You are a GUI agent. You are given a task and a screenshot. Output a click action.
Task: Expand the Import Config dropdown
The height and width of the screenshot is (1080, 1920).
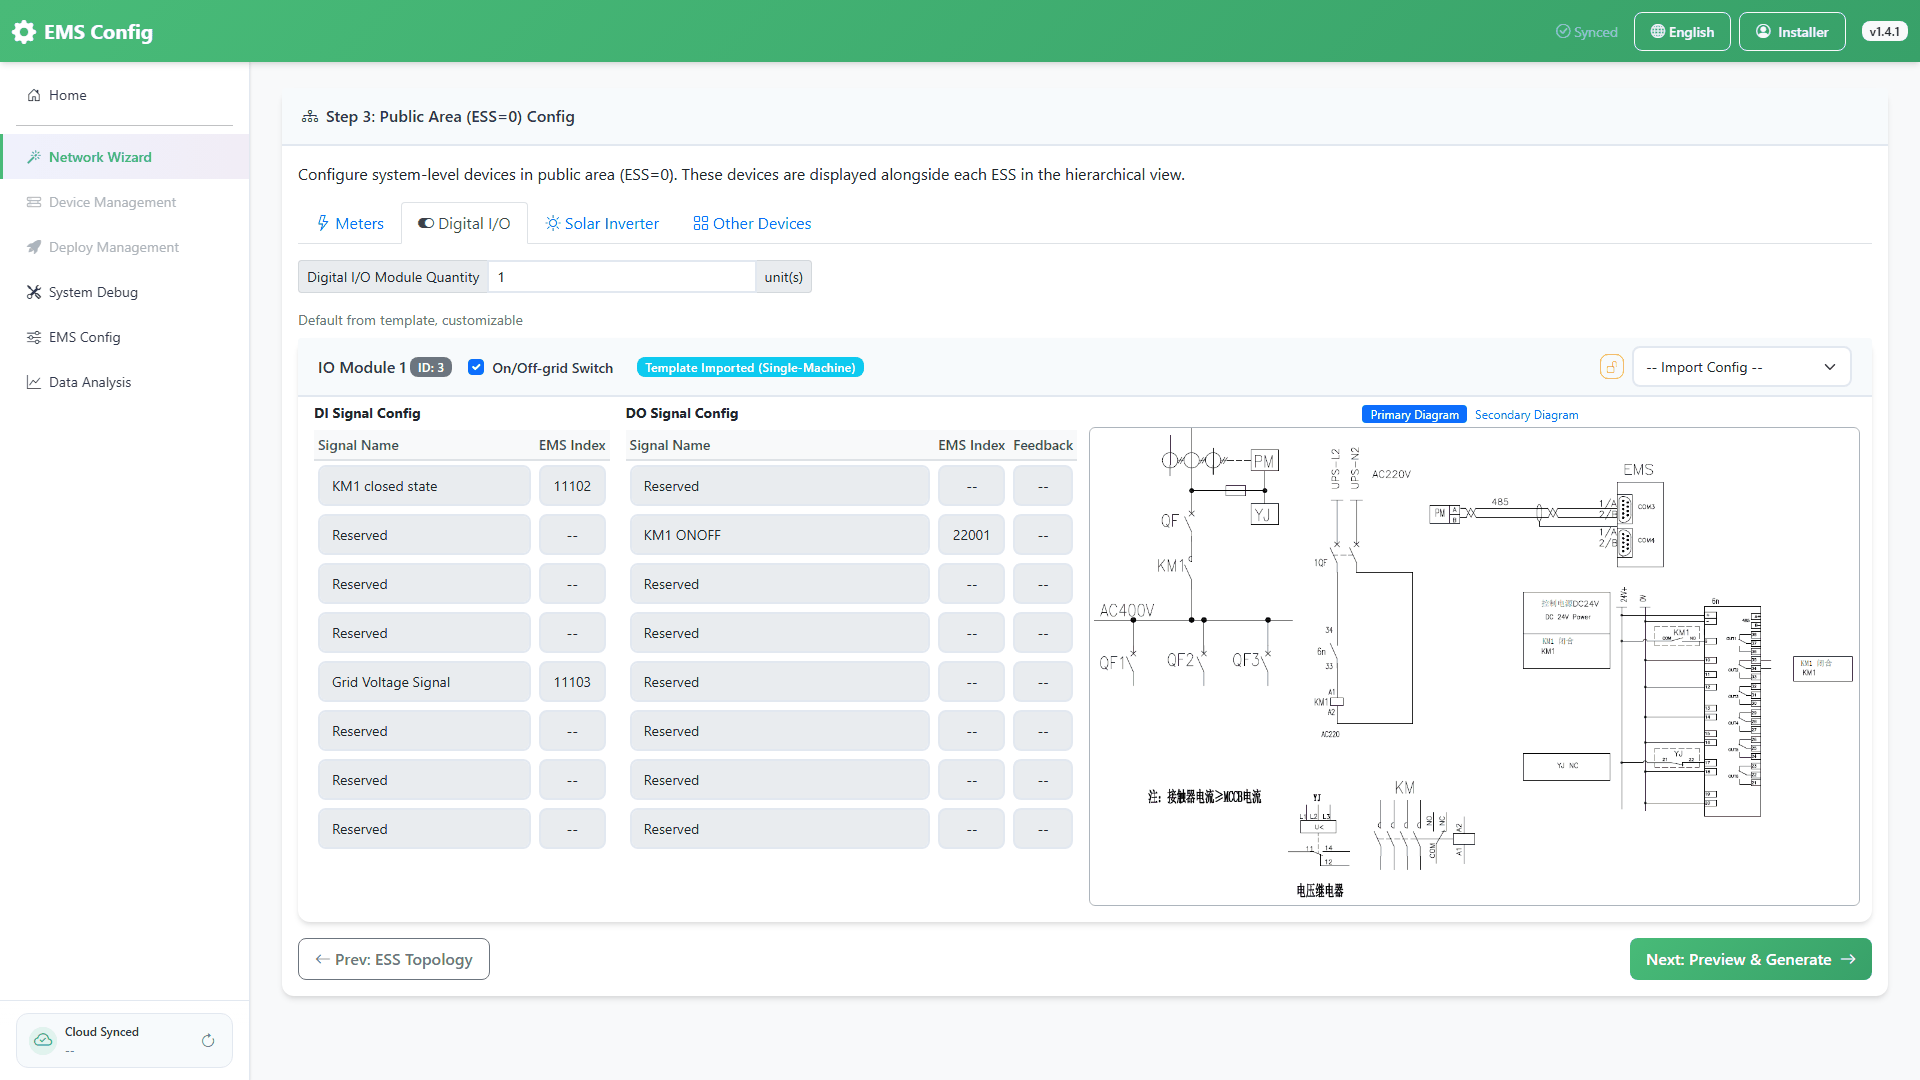[1741, 367]
